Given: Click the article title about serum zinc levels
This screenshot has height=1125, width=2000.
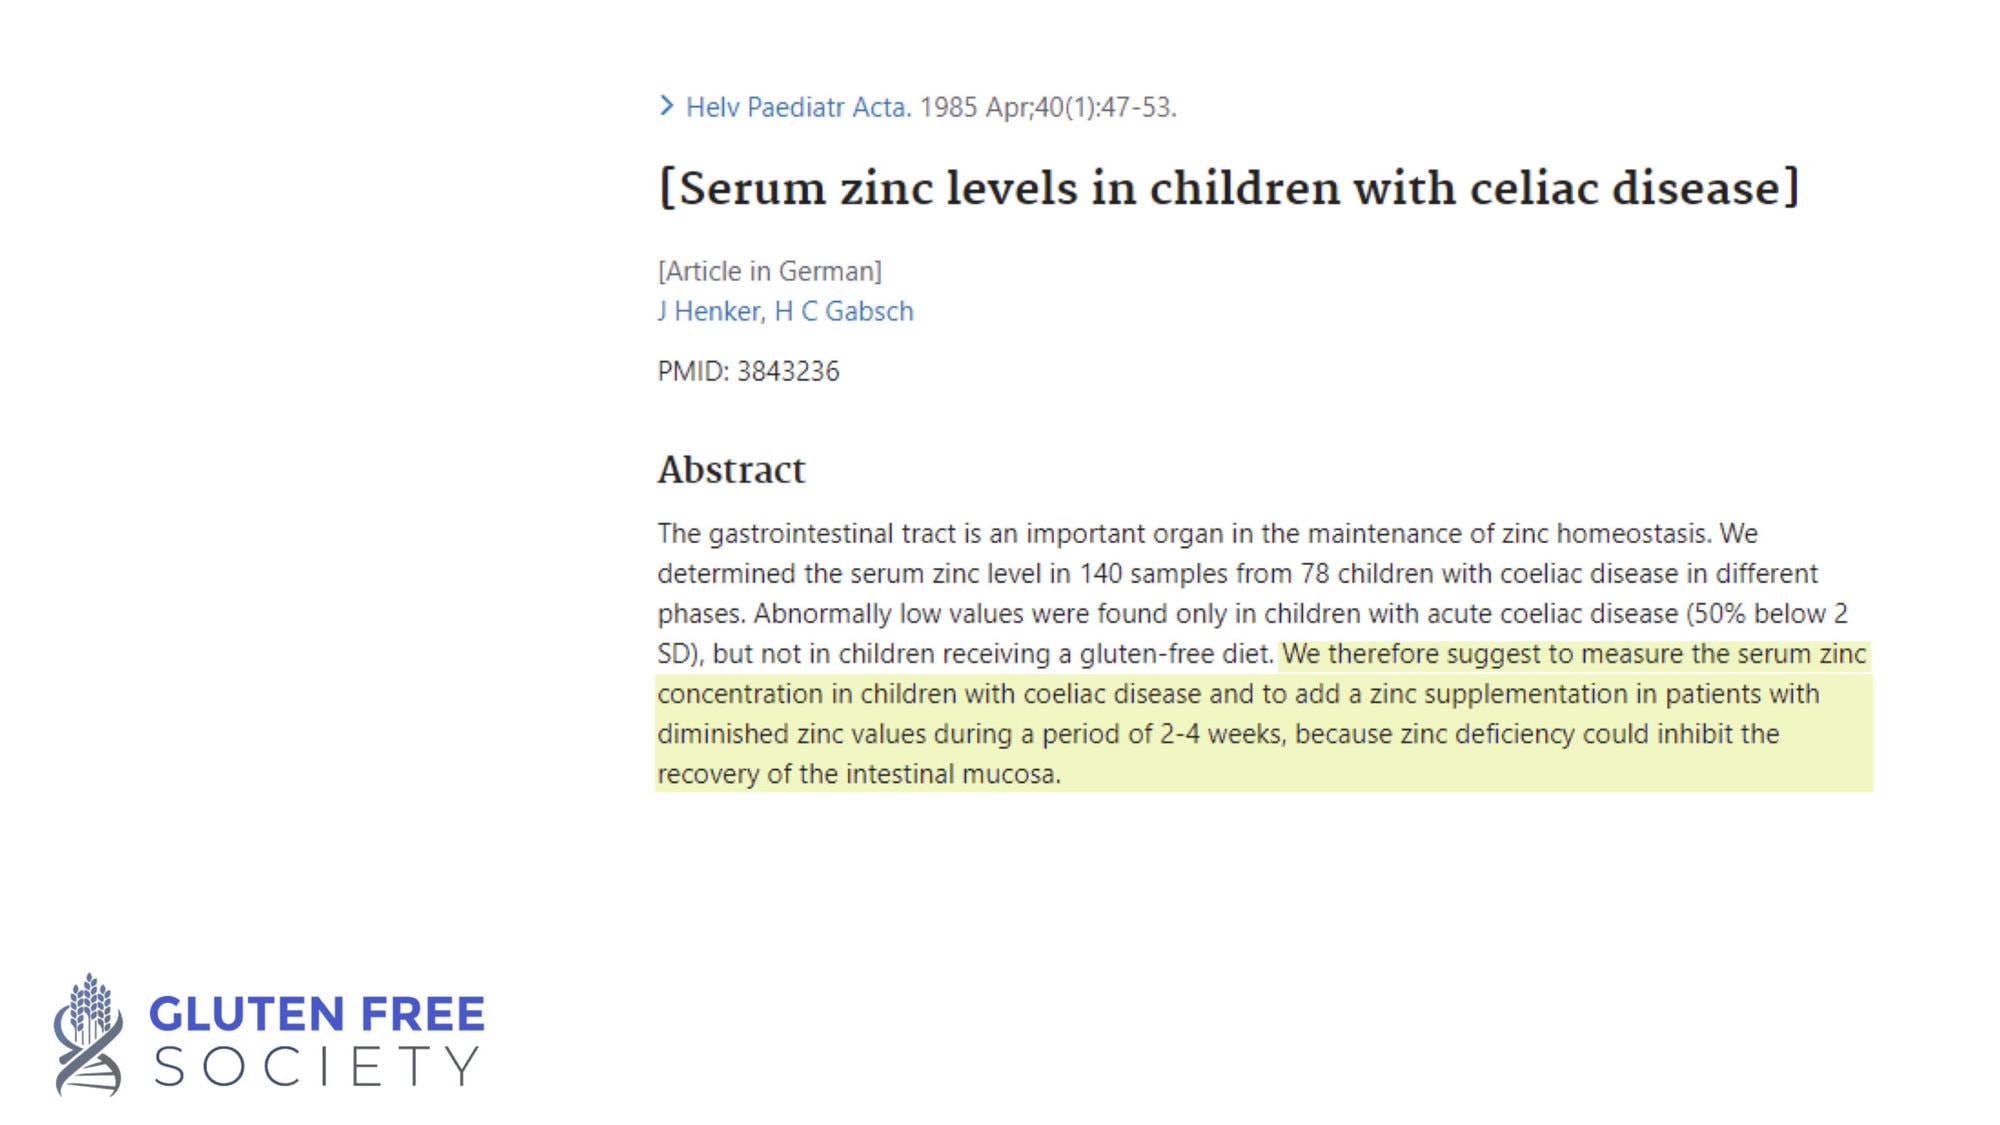Looking at the screenshot, I should [x=1228, y=188].
